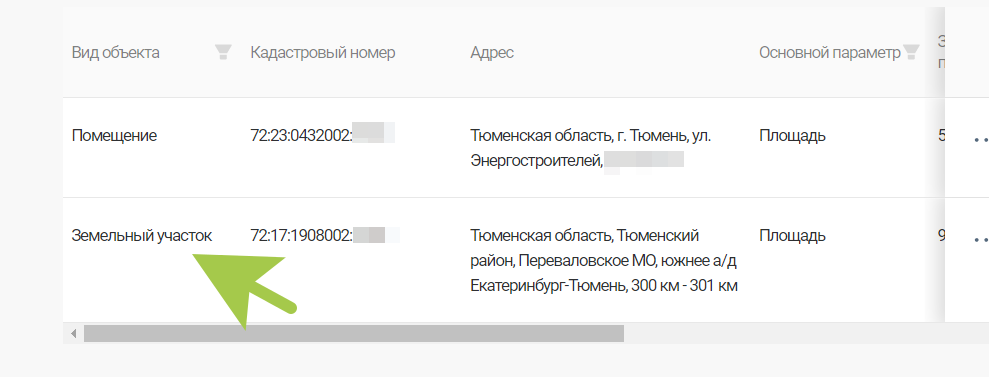Select Адрес column header
The height and width of the screenshot is (377, 989).
tap(492, 52)
